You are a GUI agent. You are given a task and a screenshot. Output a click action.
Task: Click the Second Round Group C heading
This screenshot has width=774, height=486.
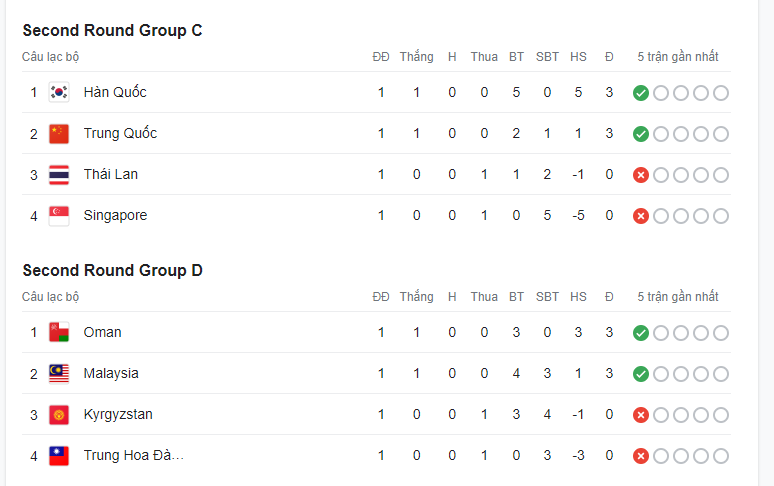[x=112, y=30]
